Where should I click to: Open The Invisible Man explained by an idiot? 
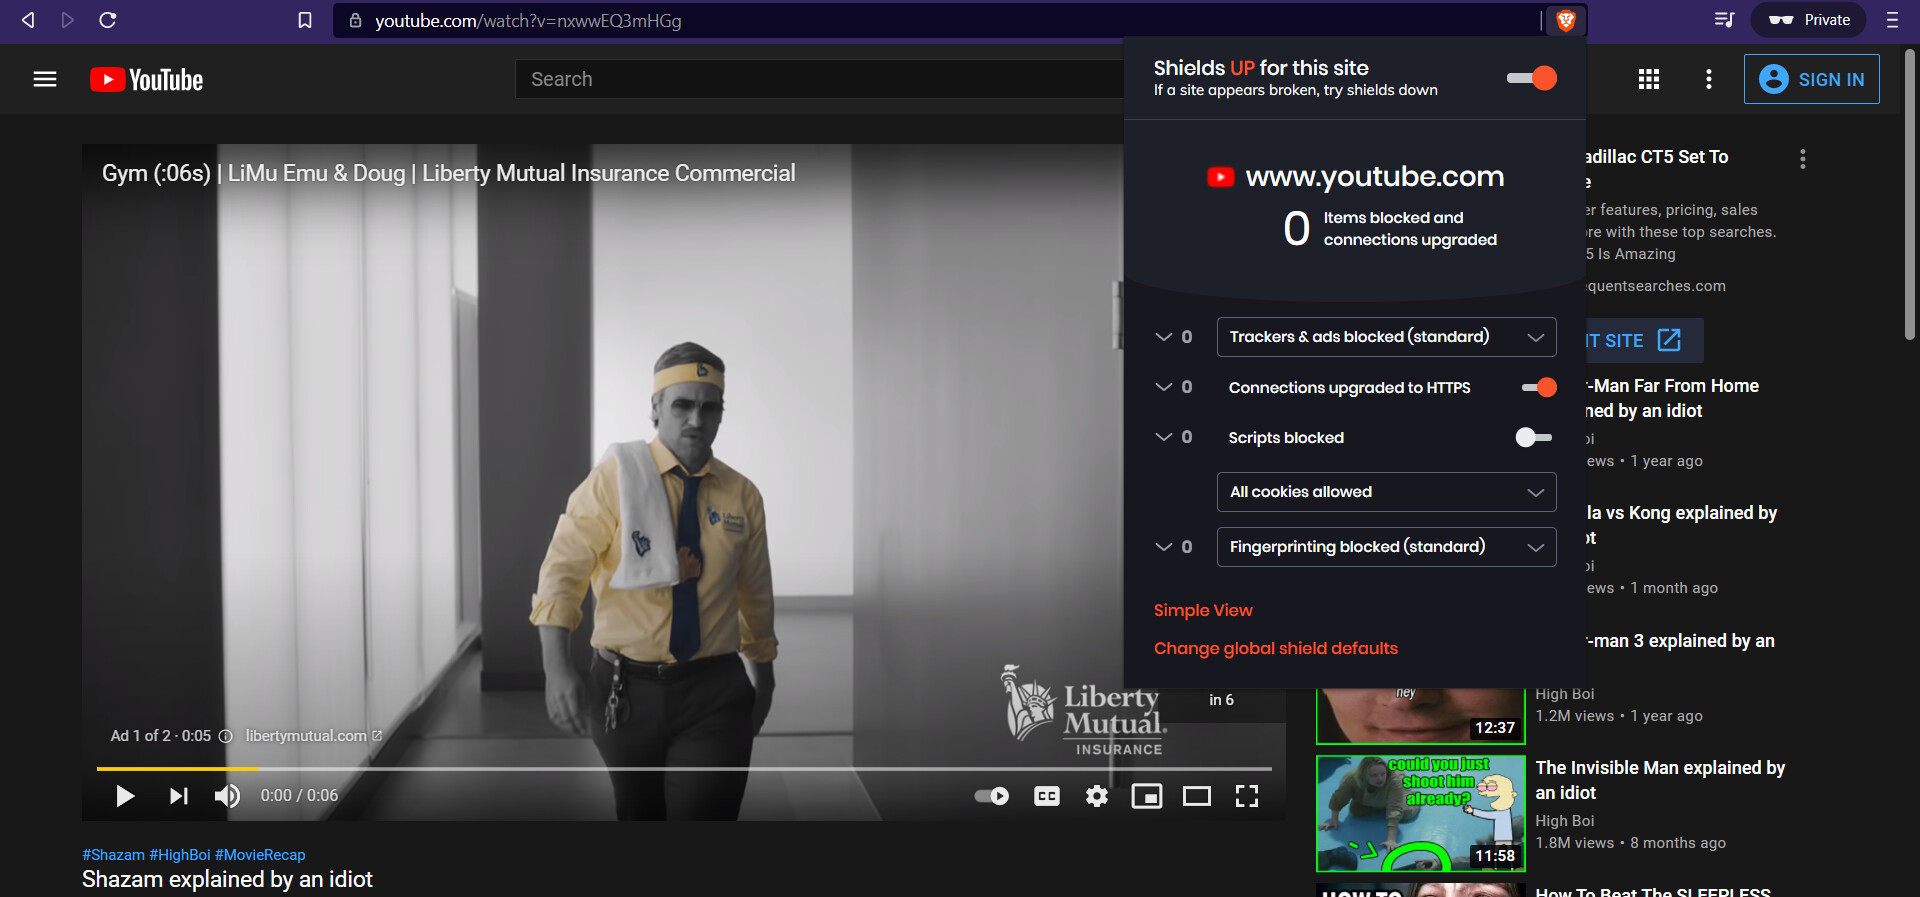pos(1660,780)
